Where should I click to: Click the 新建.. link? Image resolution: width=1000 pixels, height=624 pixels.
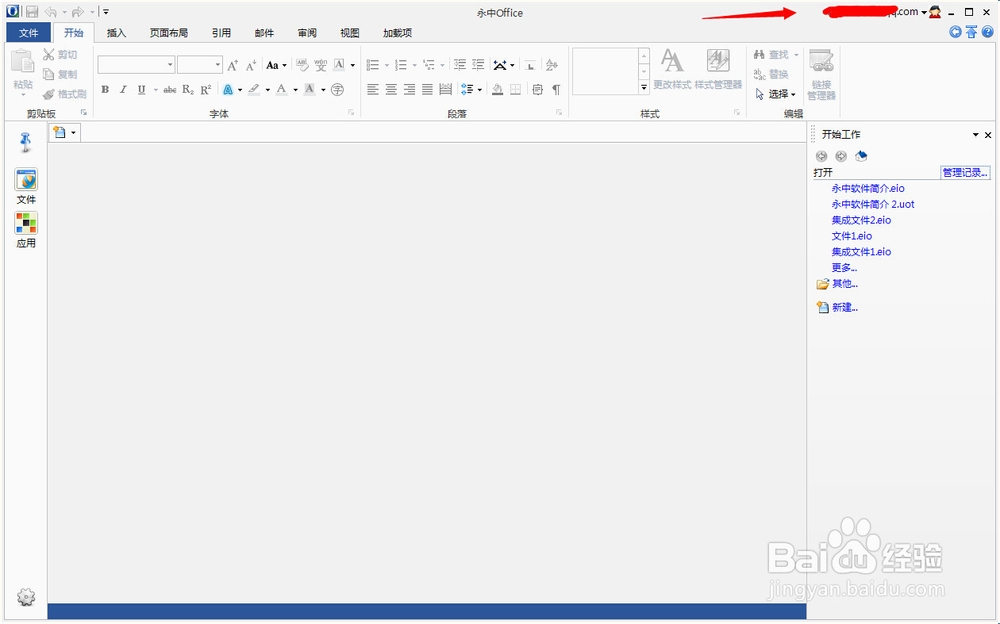point(844,308)
